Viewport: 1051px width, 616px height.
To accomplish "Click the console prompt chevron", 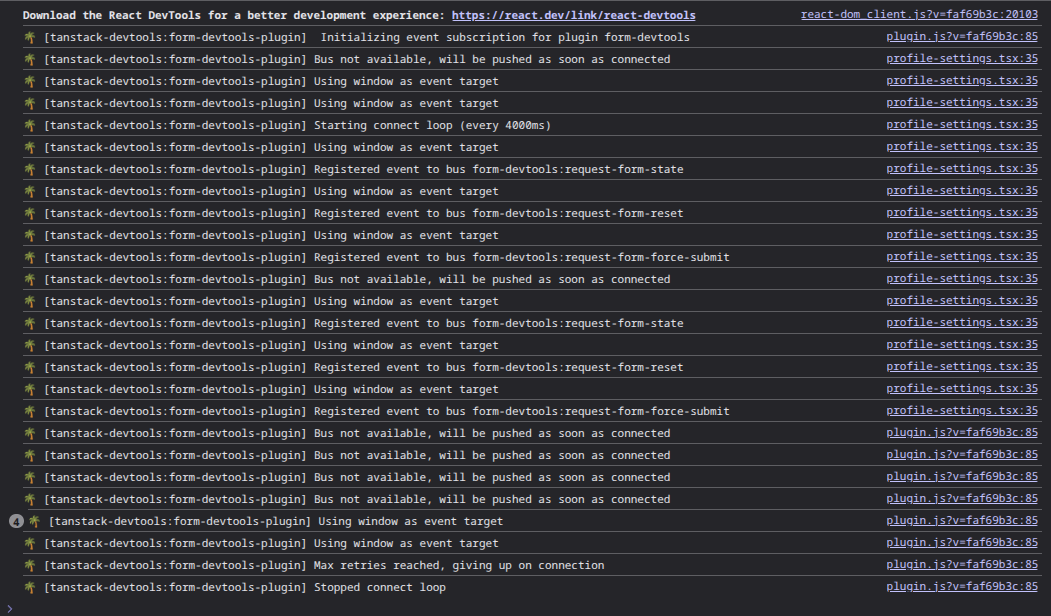I will 9,609.
